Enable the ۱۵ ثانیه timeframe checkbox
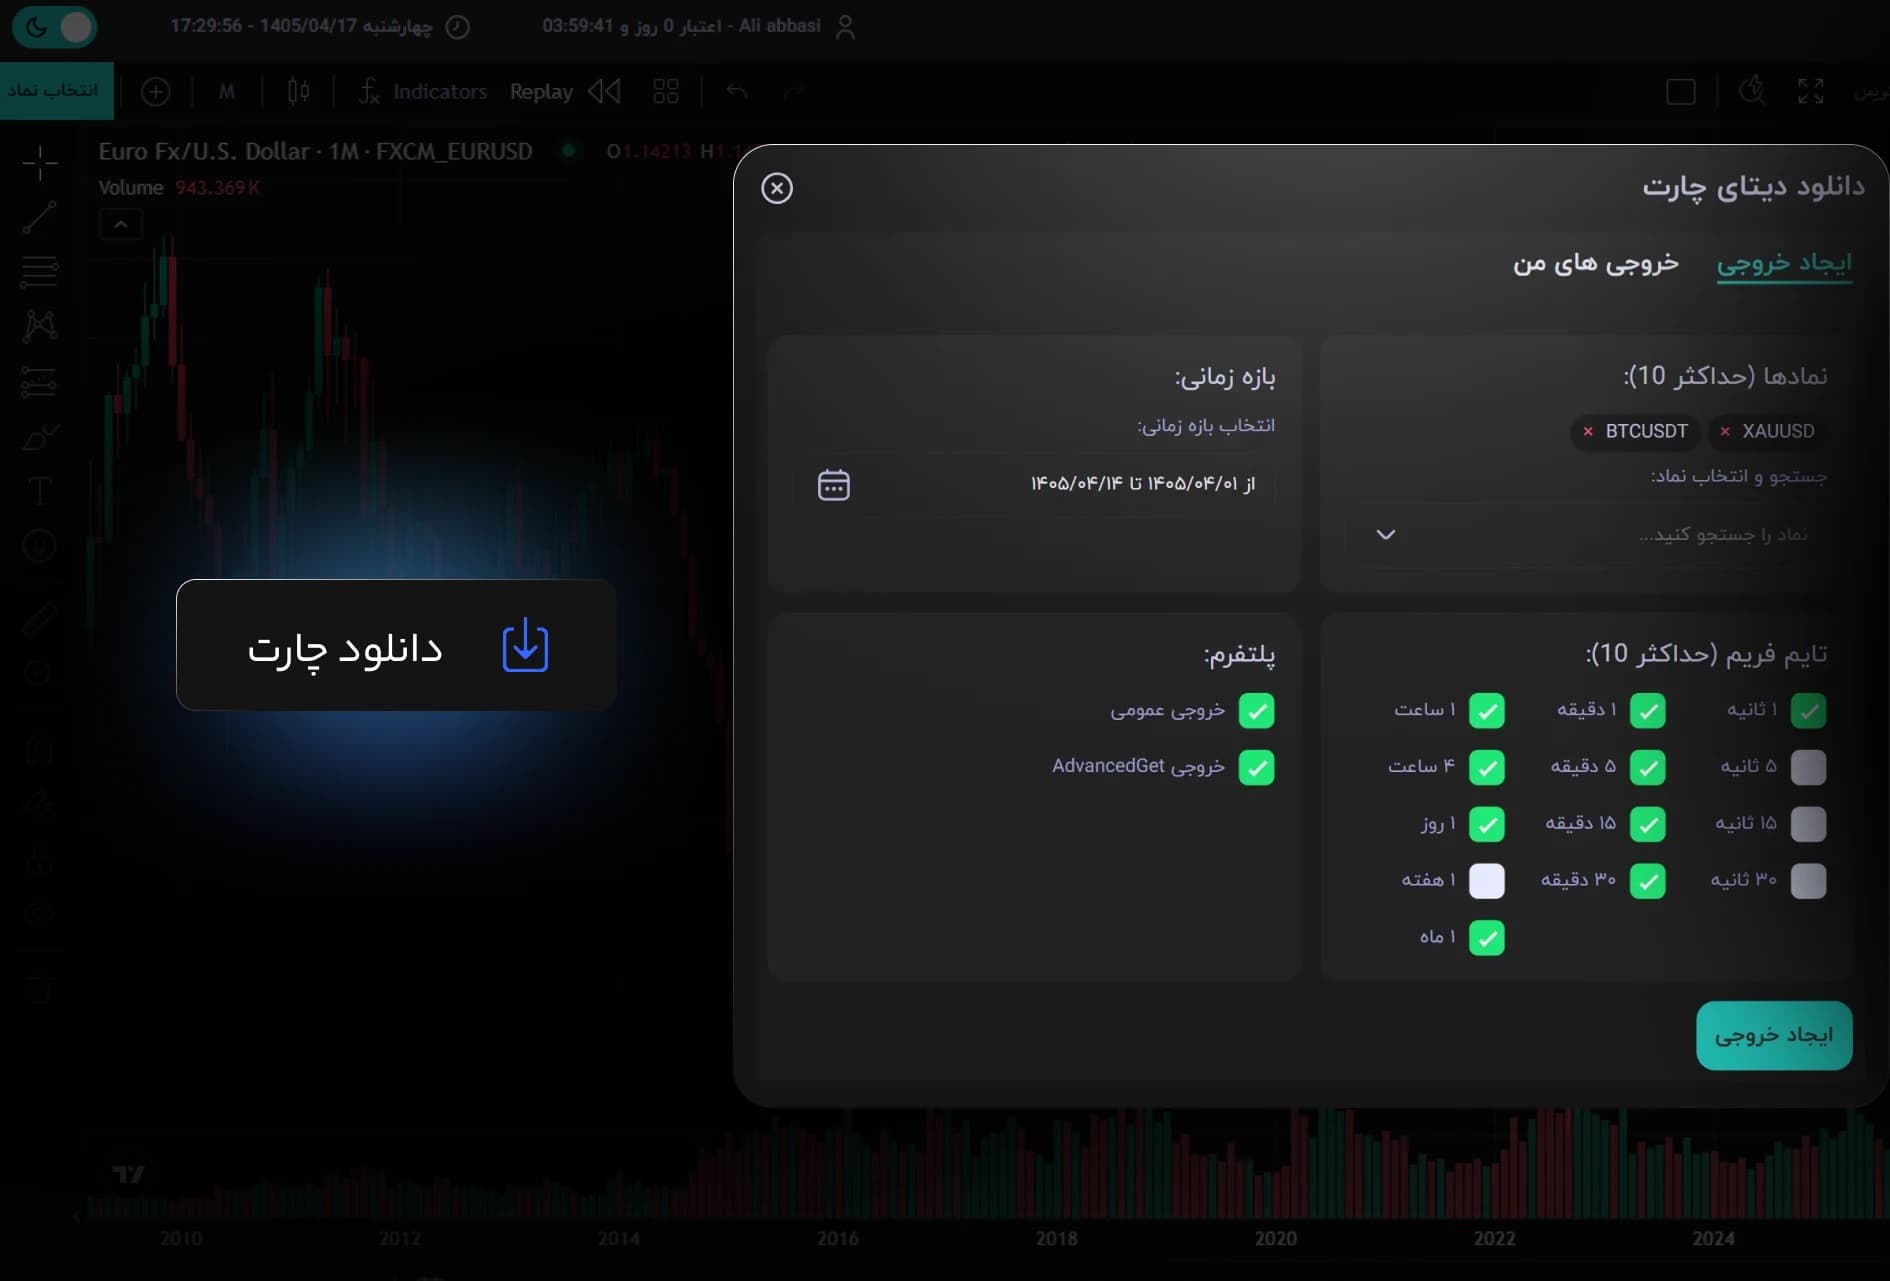Image resolution: width=1890 pixels, height=1281 pixels. (x=1808, y=824)
